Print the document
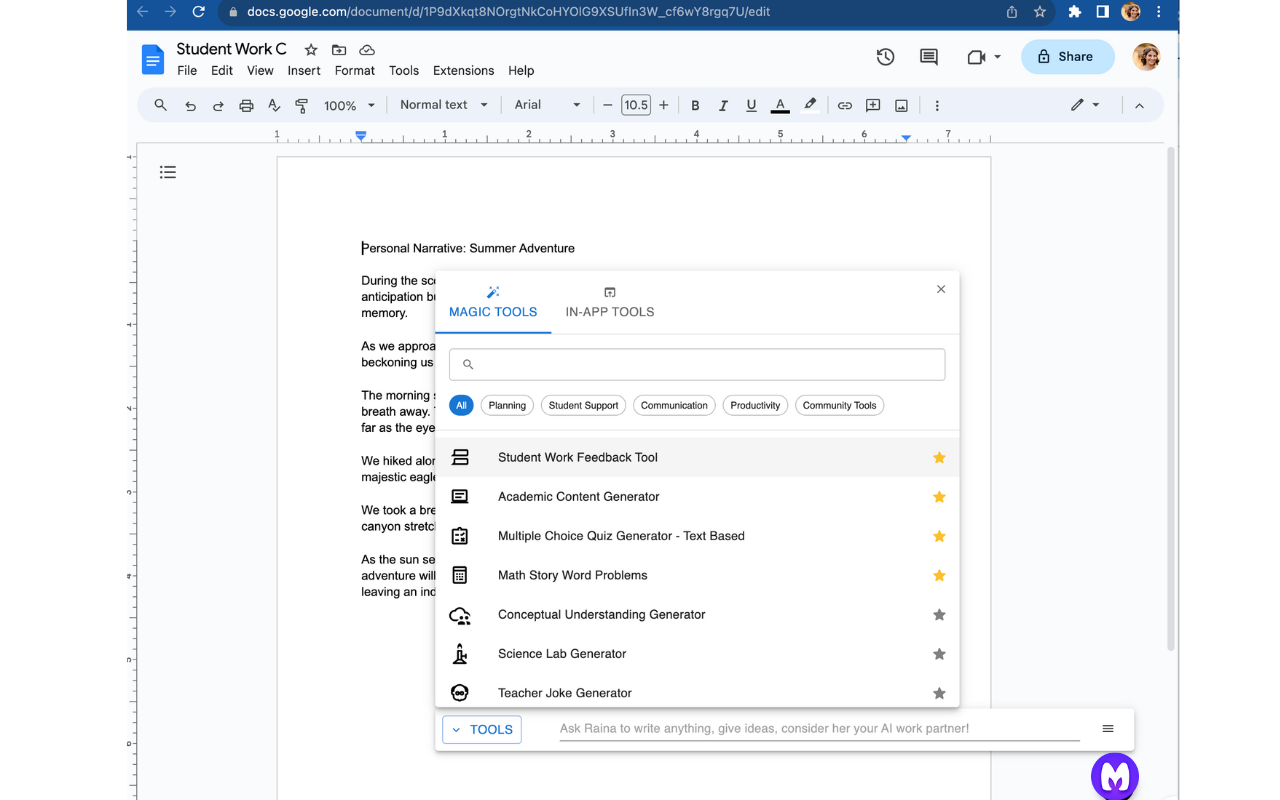Viewport: 1280px width, 800px height. (246, 105)
